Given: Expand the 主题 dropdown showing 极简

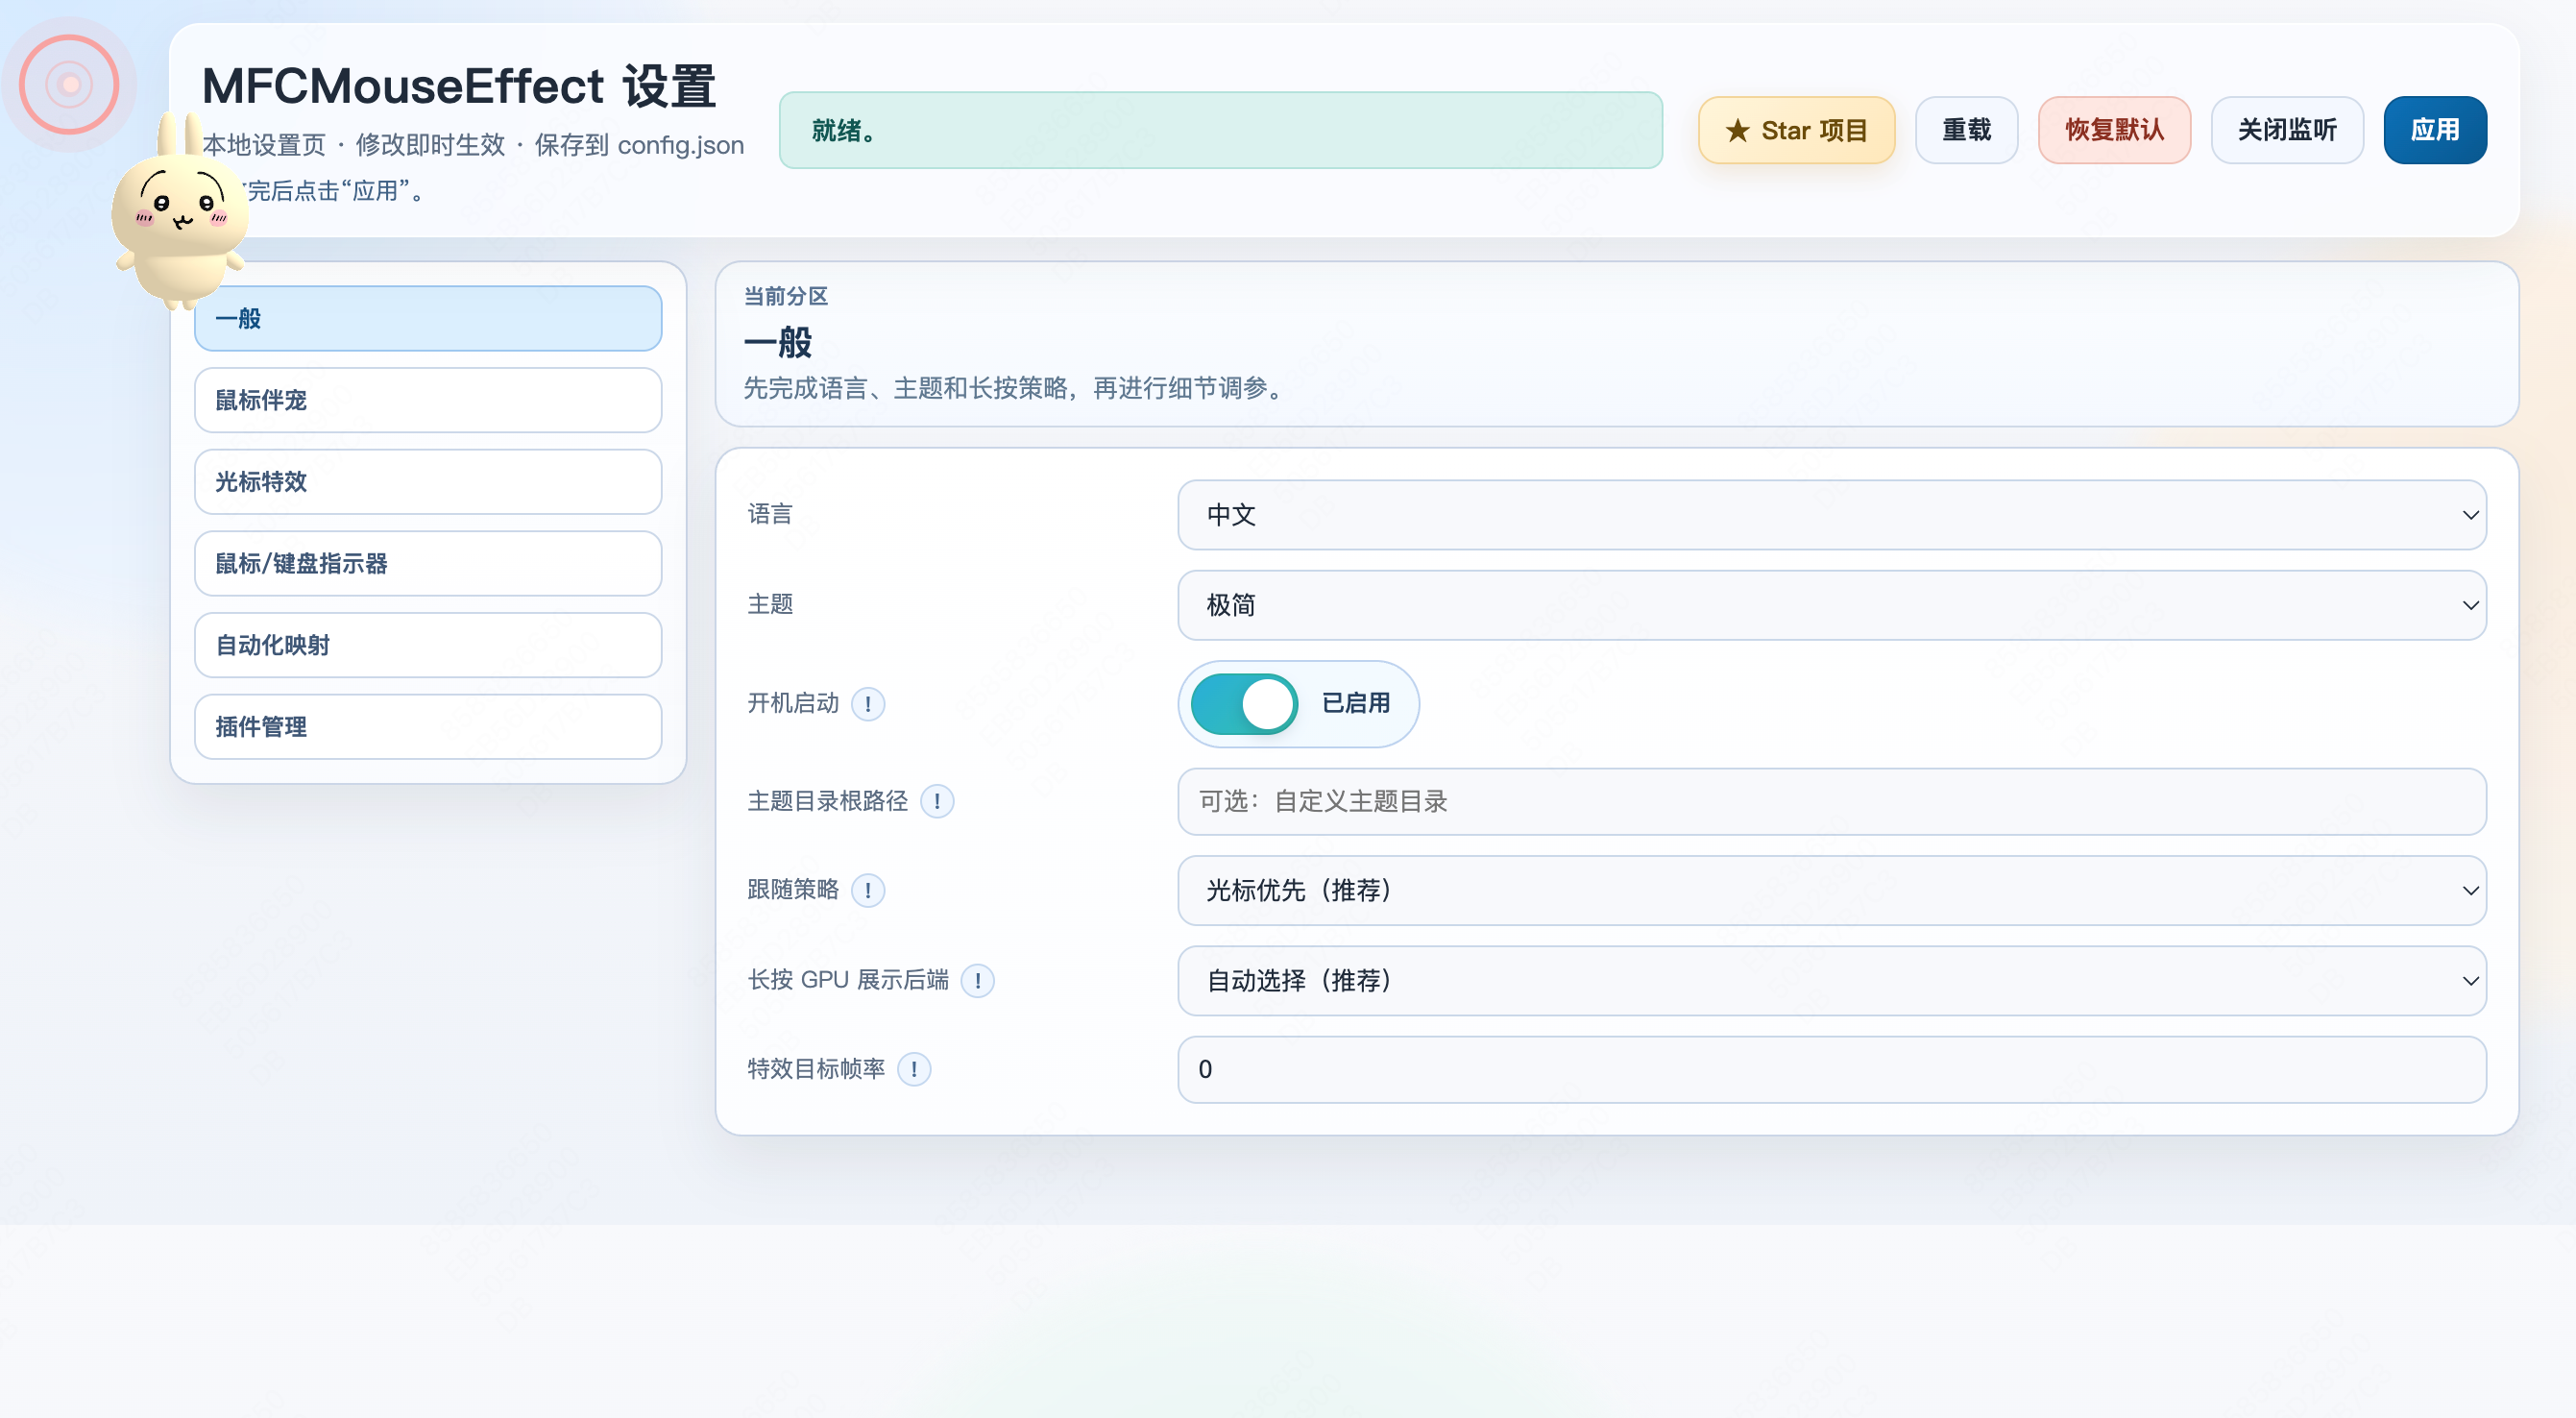Looking at the screenshot, I should click(x=1831, y=605).
